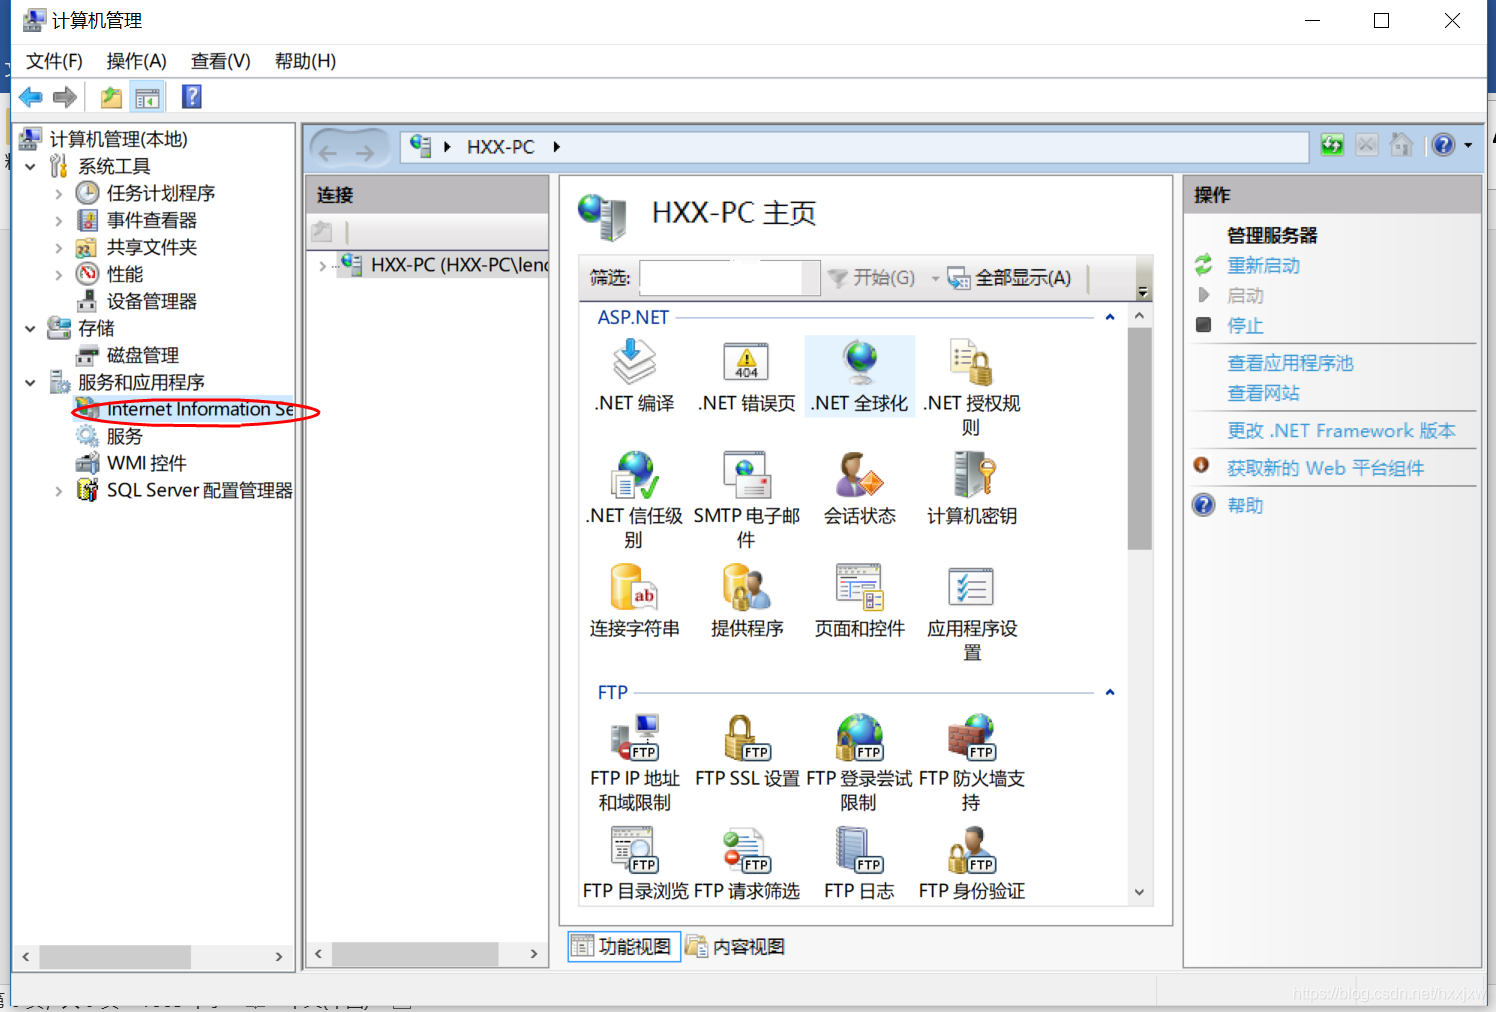Collapse the ASP.NET section group
Screen dimensions: 1496x1012
[x=1109, y=317]
